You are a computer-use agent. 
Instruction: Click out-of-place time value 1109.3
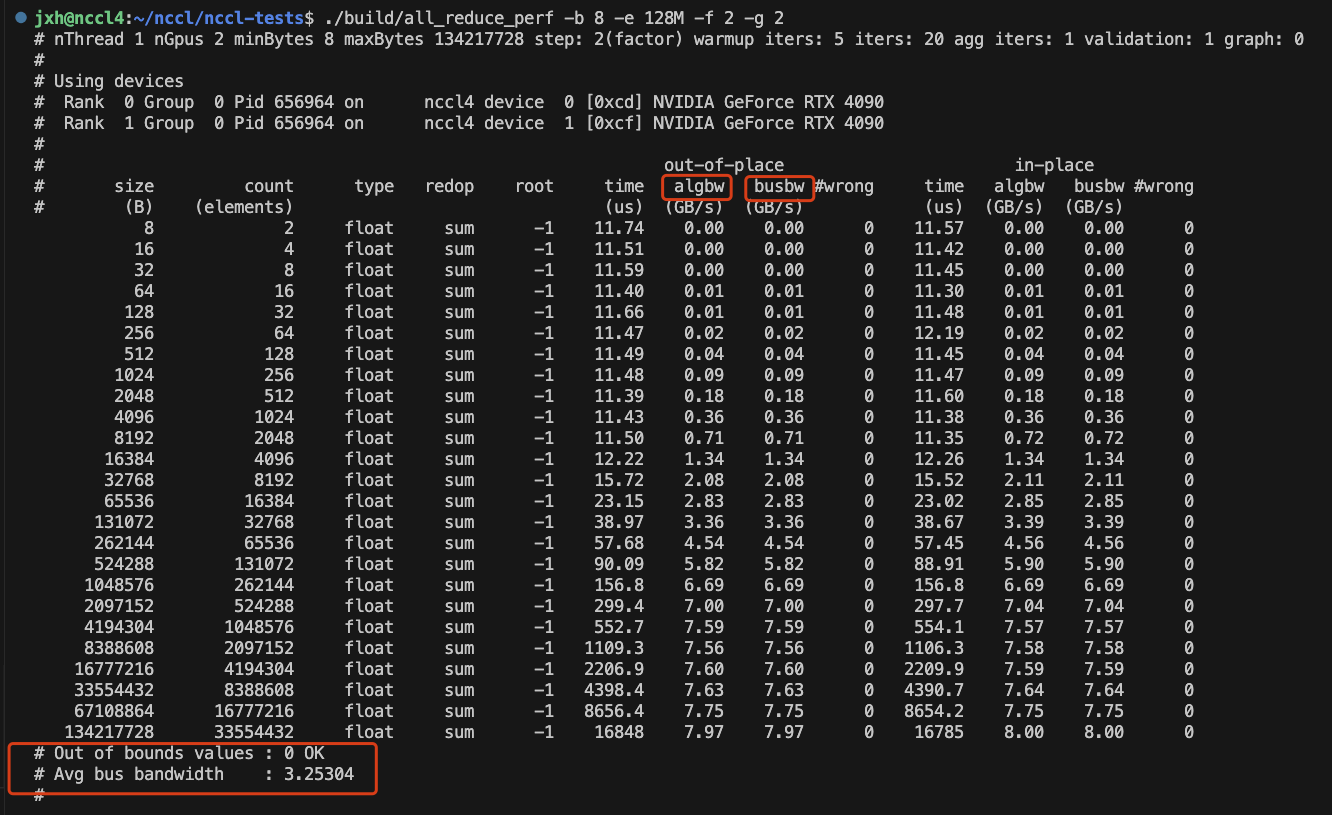pyautogui.click(x=614, y=648)
